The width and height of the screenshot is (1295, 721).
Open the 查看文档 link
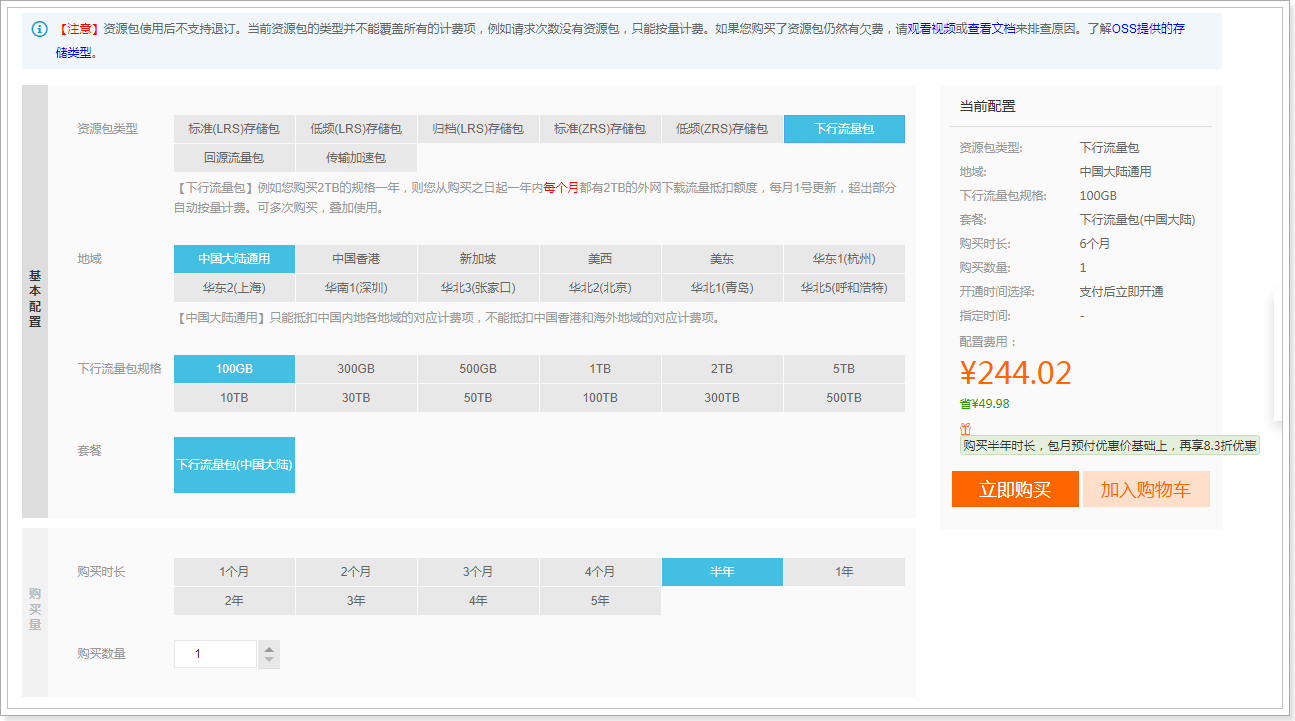[x=991, y=29]
